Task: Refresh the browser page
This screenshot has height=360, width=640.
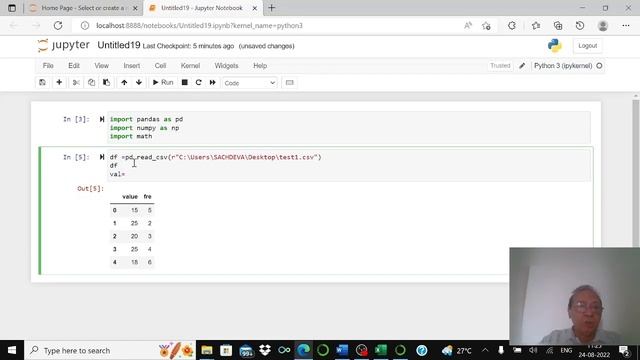Action: pos(58,26)
